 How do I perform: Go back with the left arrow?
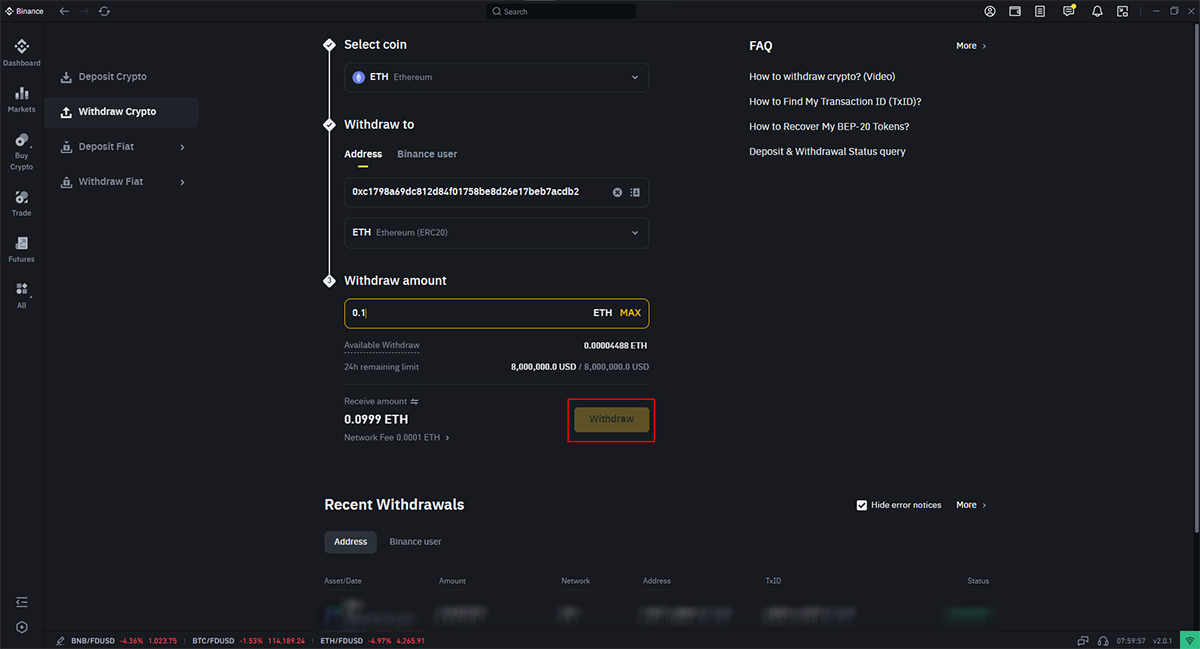64,11
